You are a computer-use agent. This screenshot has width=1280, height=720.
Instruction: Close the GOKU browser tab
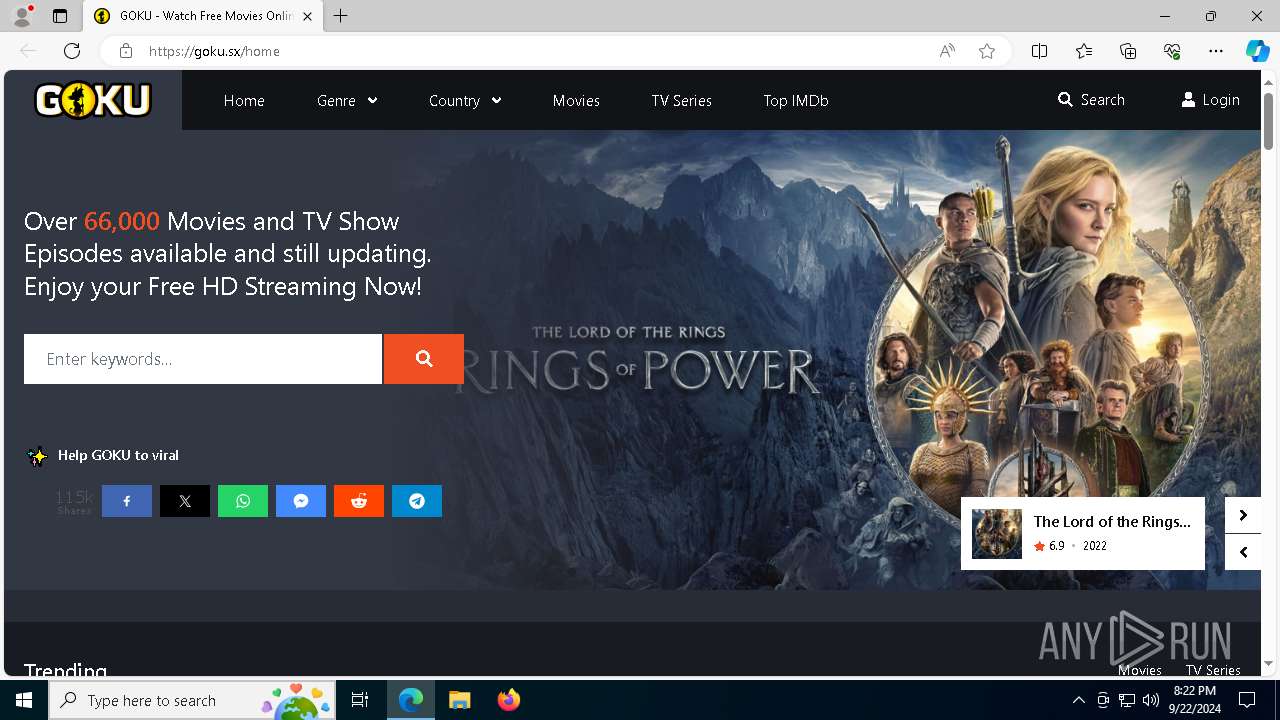click(307, 16)
